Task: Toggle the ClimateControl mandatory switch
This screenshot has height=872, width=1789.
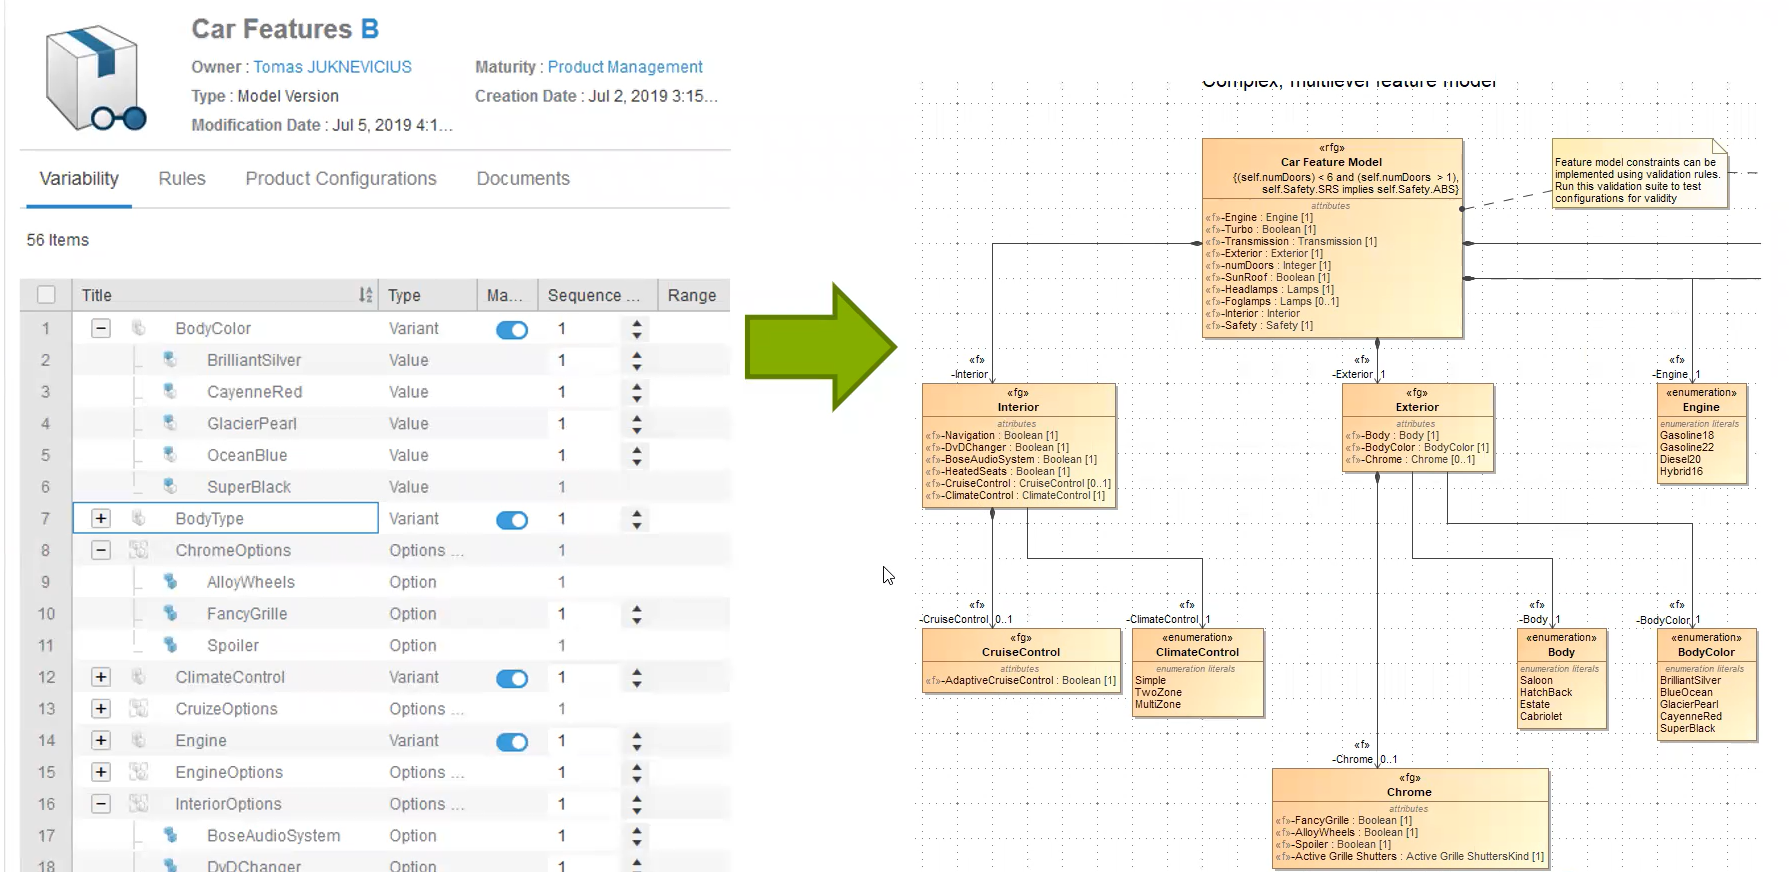Action: click(512, 679)
